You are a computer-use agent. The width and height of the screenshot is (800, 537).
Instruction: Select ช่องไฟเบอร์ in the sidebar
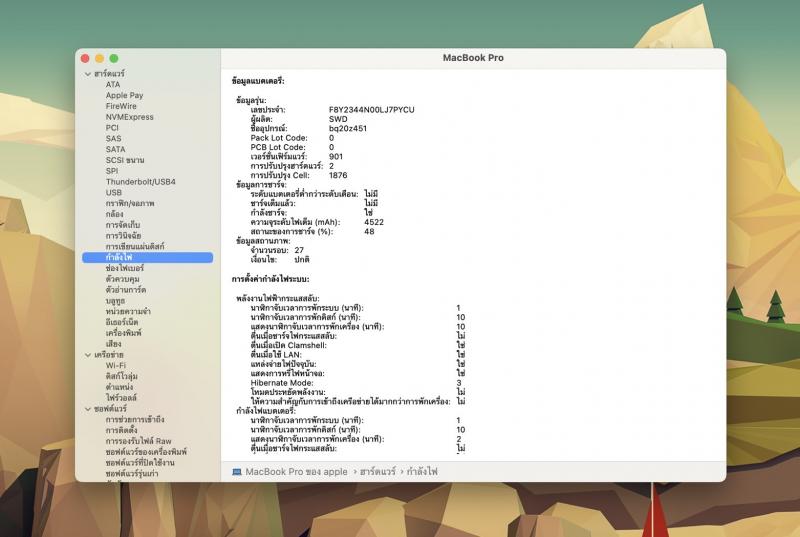pyautogui.click(x=125, y=268)
